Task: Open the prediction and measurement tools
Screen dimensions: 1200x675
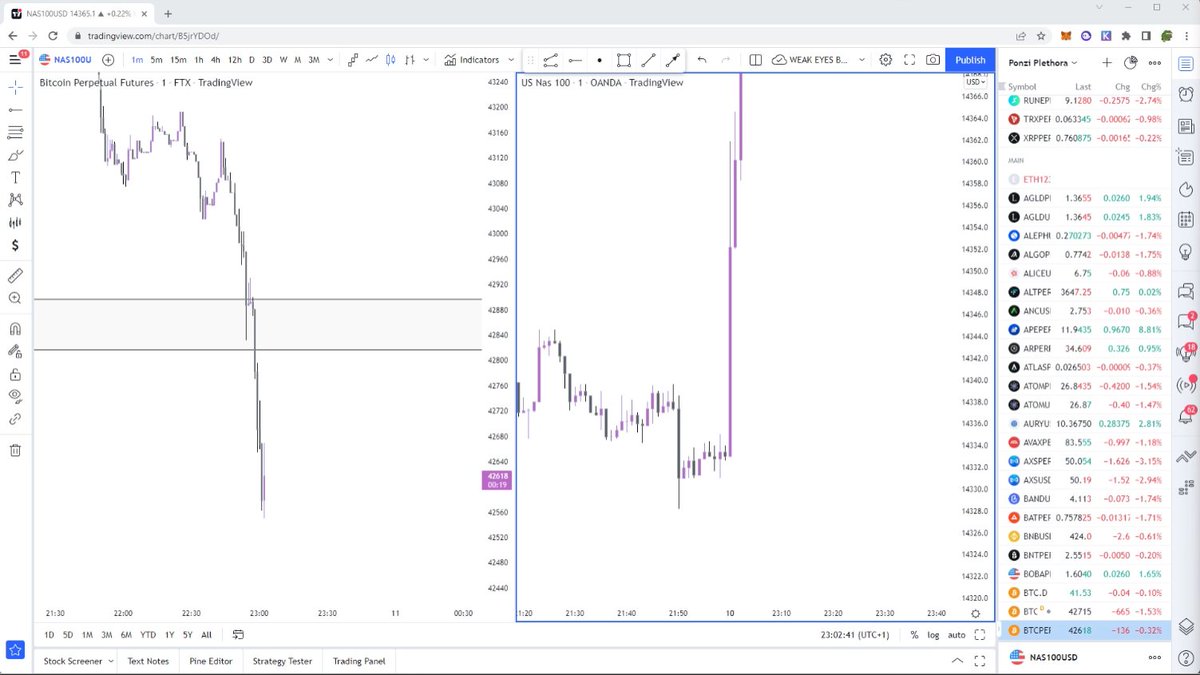Action: point(15,222)
